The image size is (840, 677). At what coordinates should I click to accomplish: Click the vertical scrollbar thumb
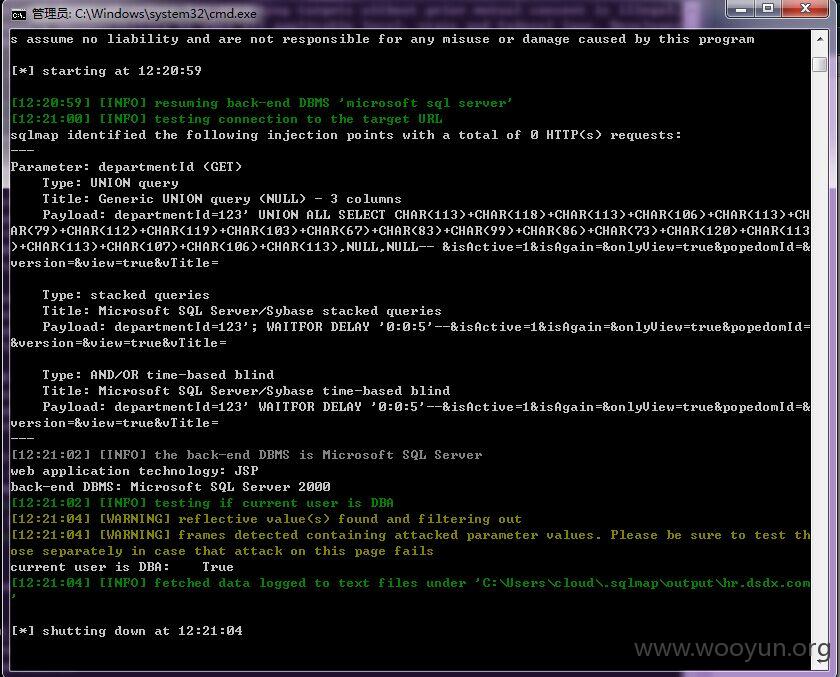pos(820,64)
